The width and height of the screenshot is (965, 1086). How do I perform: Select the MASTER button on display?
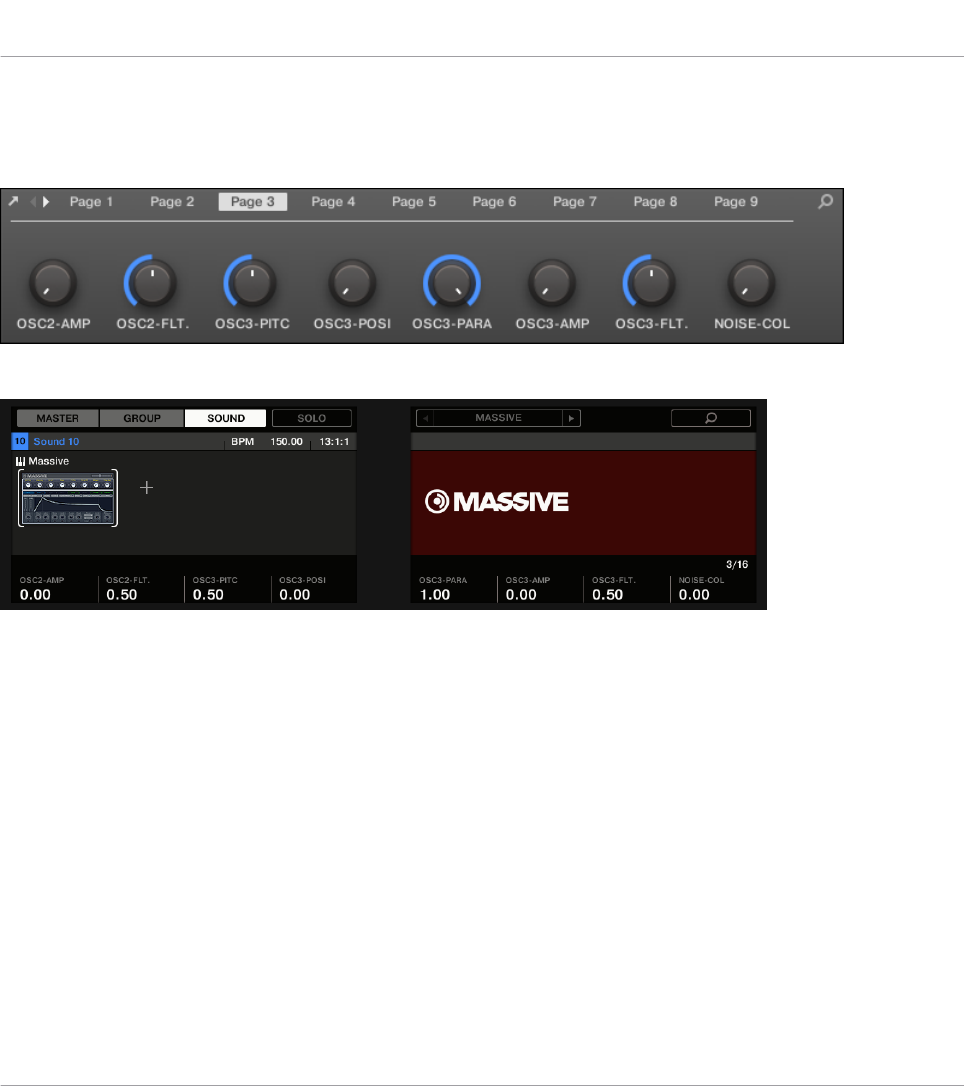coord(57,418)
